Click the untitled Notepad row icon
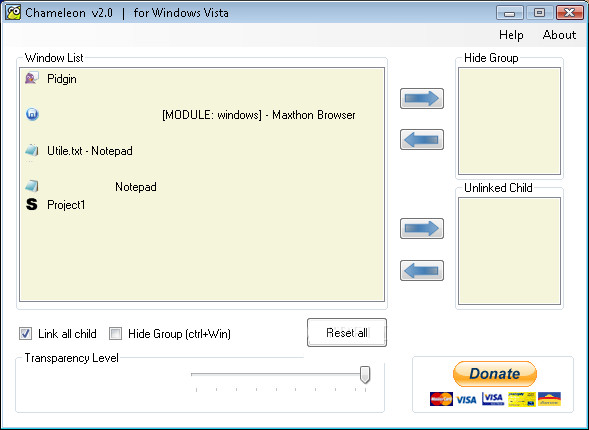589x430 pixels. point(32,186)
